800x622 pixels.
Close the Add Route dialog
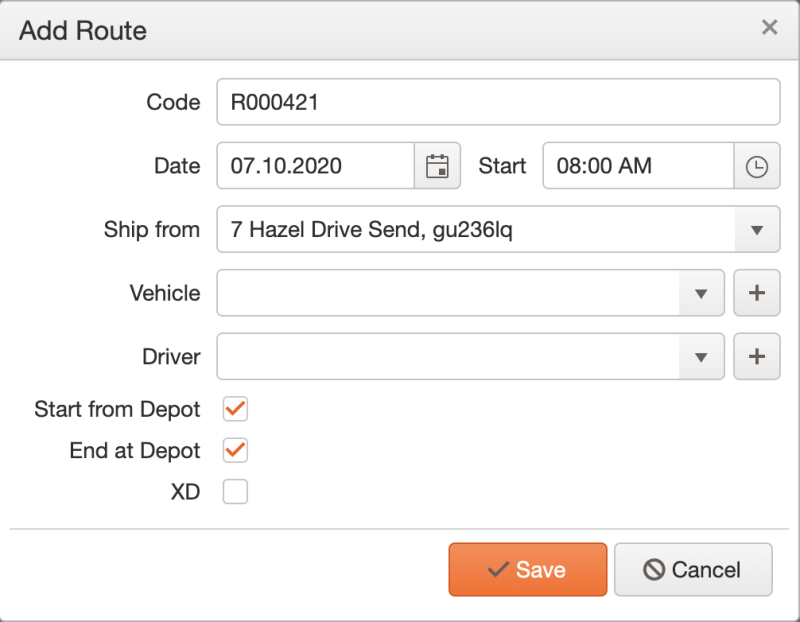point(769,27)
